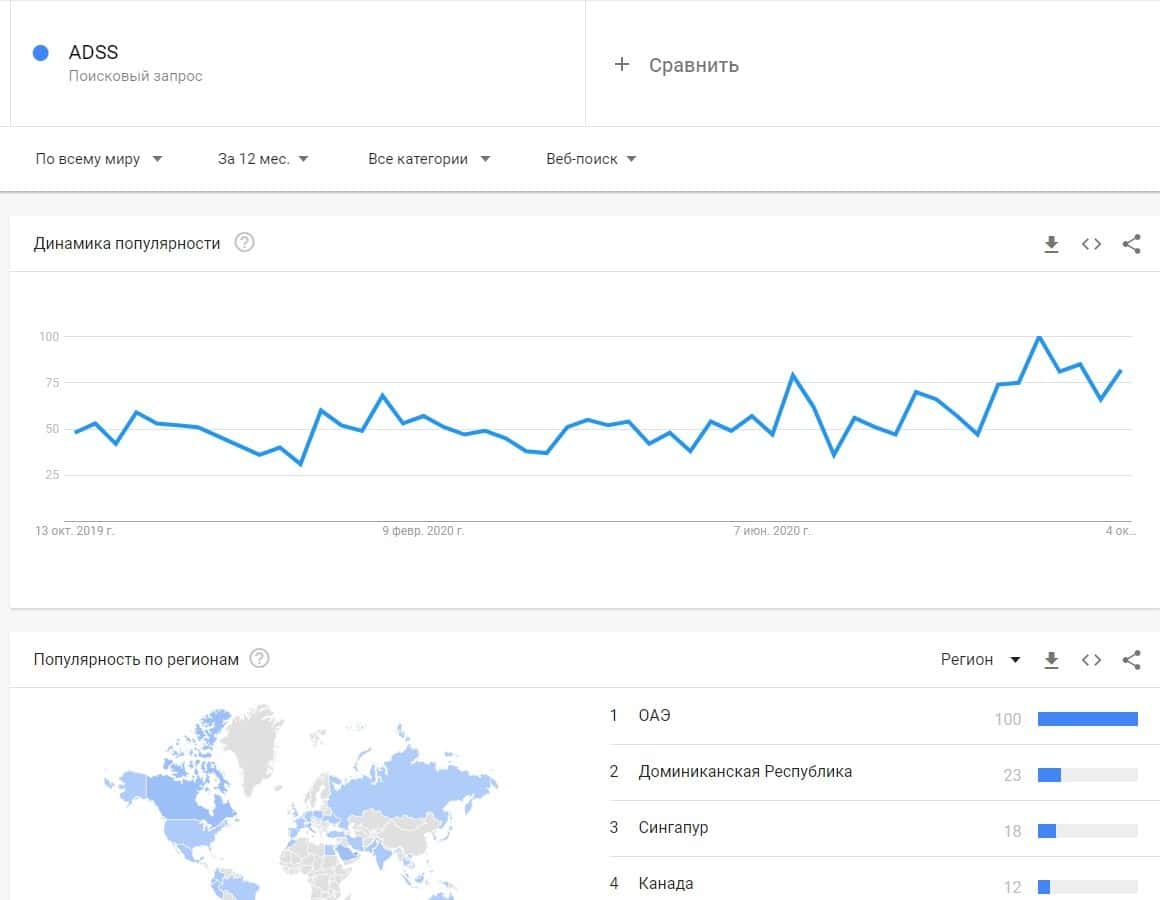Click the plus icon beside Сравнить
The image size is (1160, 900).
[622, 65]
